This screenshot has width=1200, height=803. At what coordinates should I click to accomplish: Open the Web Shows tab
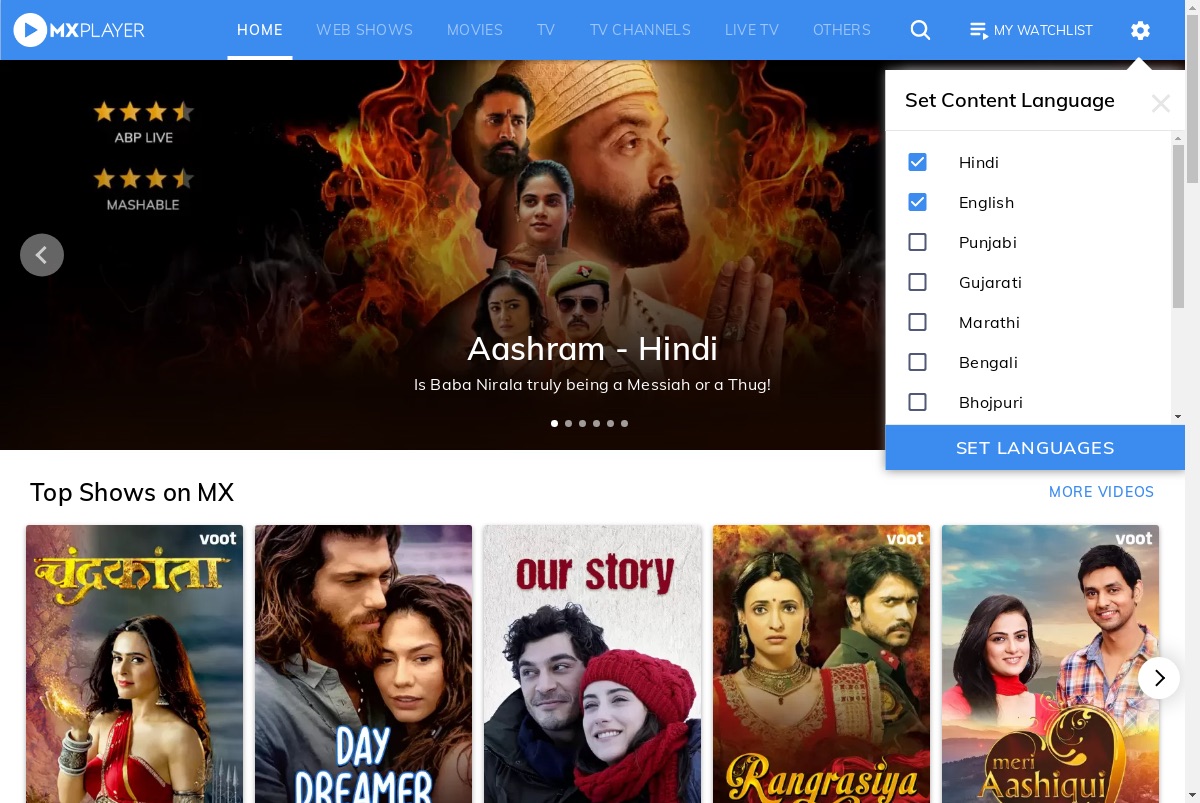(365, 30)
